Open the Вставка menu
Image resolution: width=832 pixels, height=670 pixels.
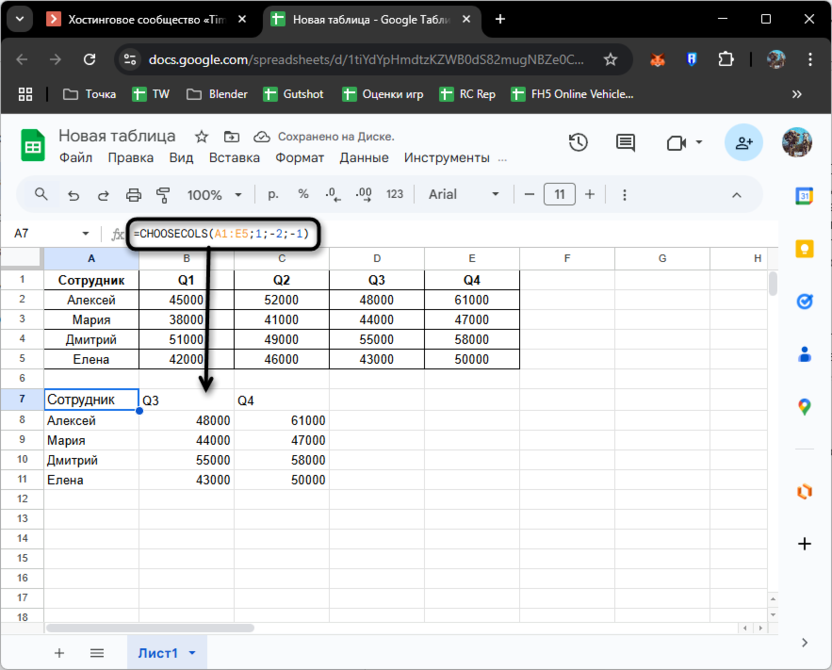click(x=234, y=158)
